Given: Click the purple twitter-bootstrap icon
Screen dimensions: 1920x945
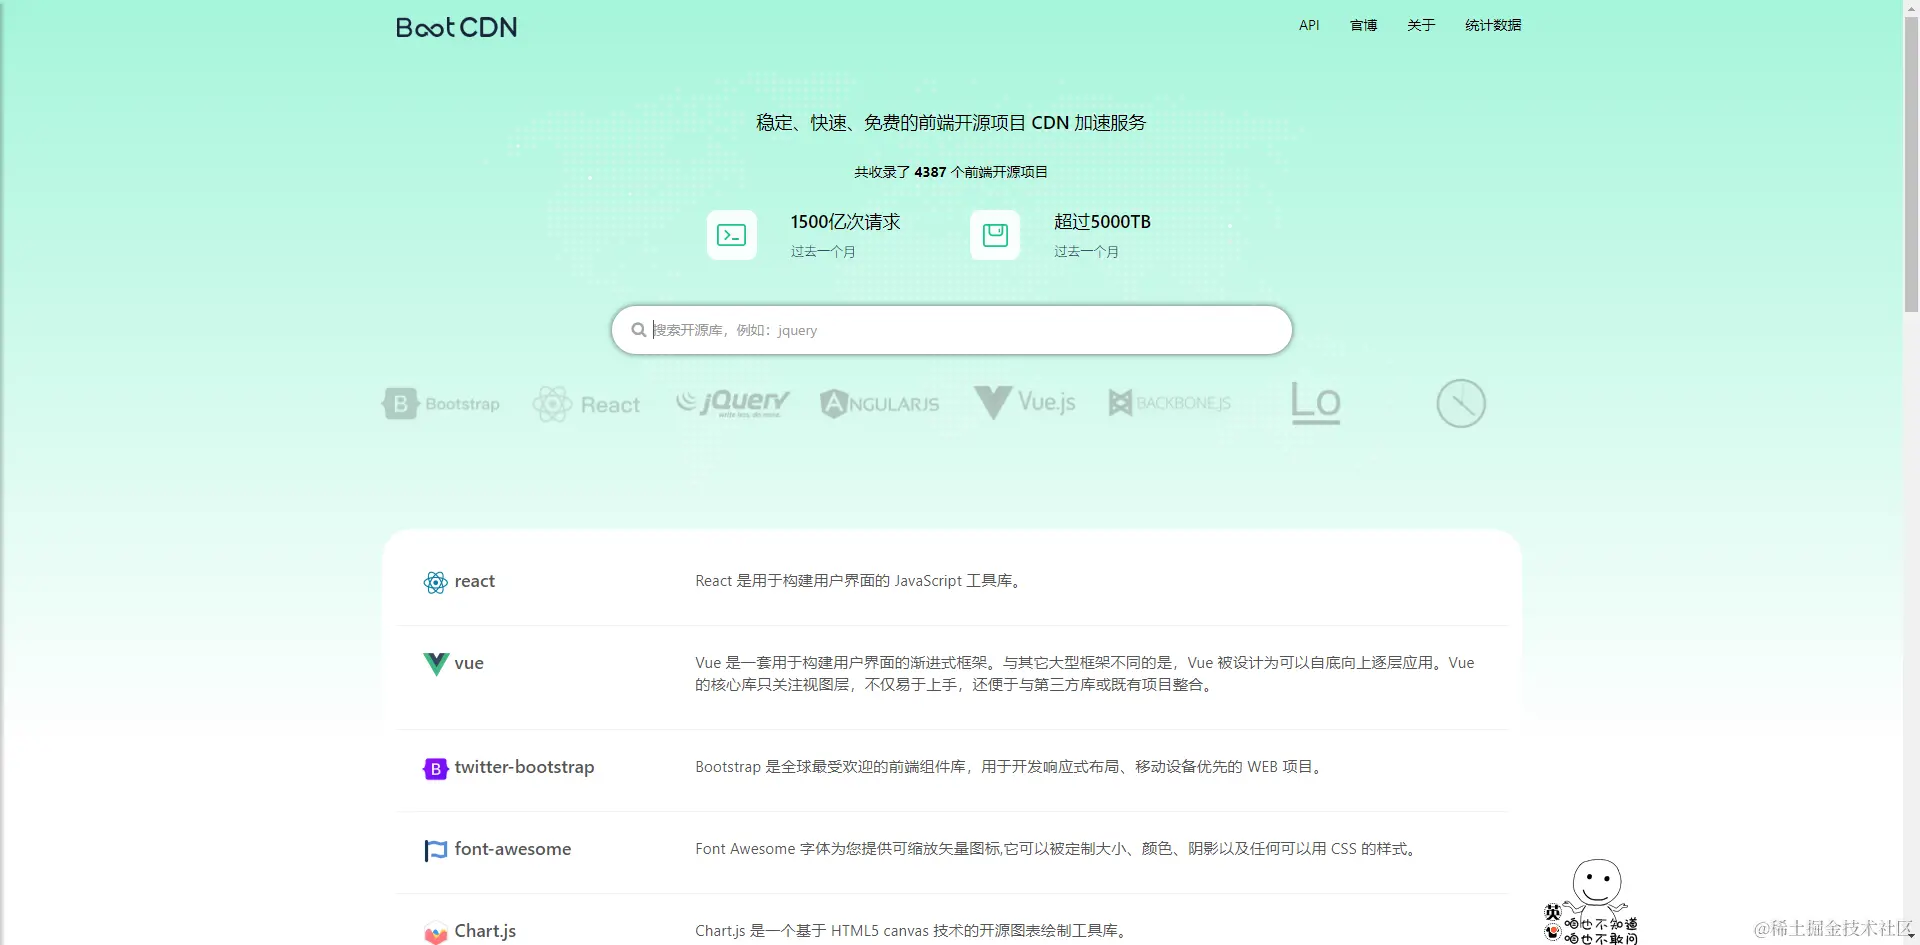Looking at the screenshot, I should (x=436, y=768).
